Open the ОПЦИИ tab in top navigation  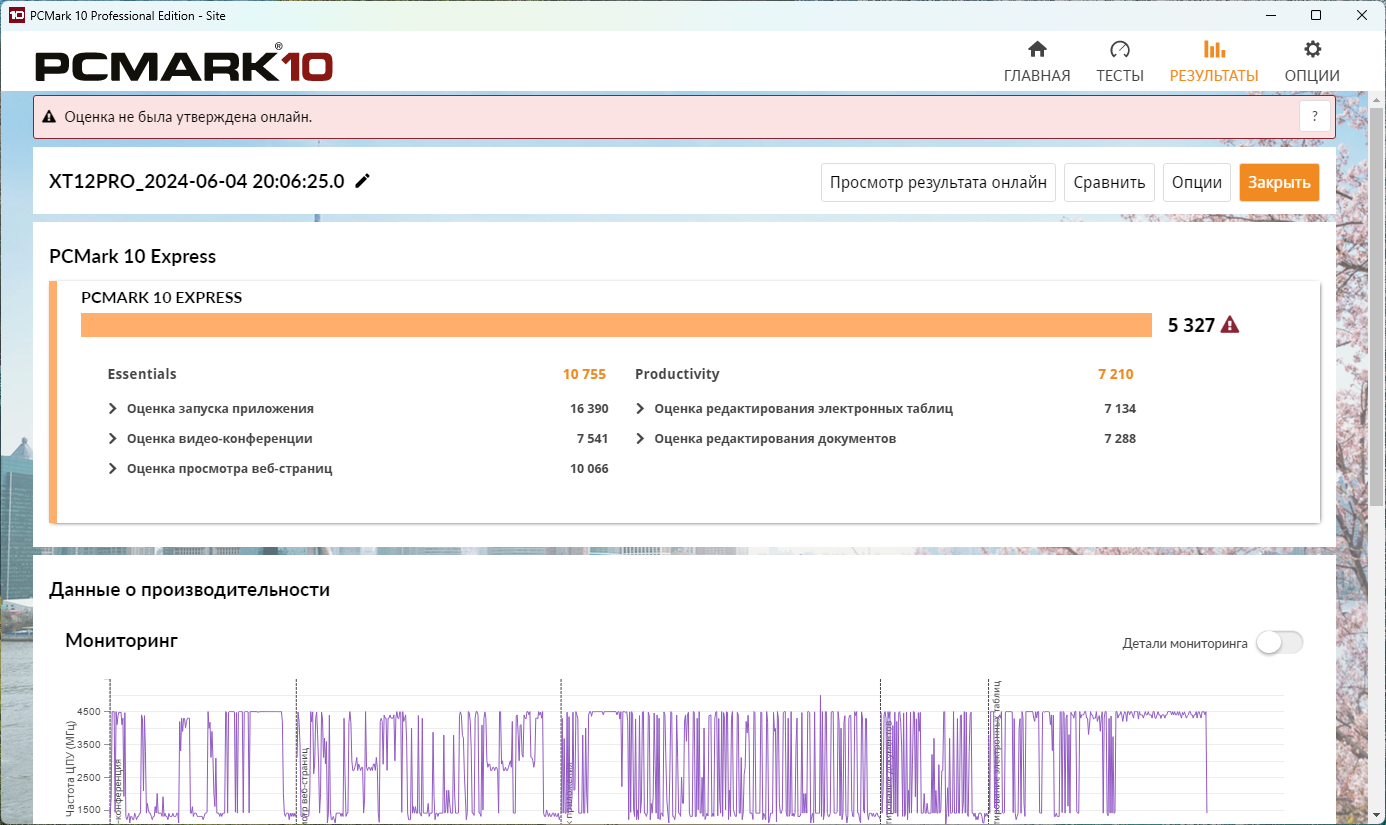[1312, 62]
